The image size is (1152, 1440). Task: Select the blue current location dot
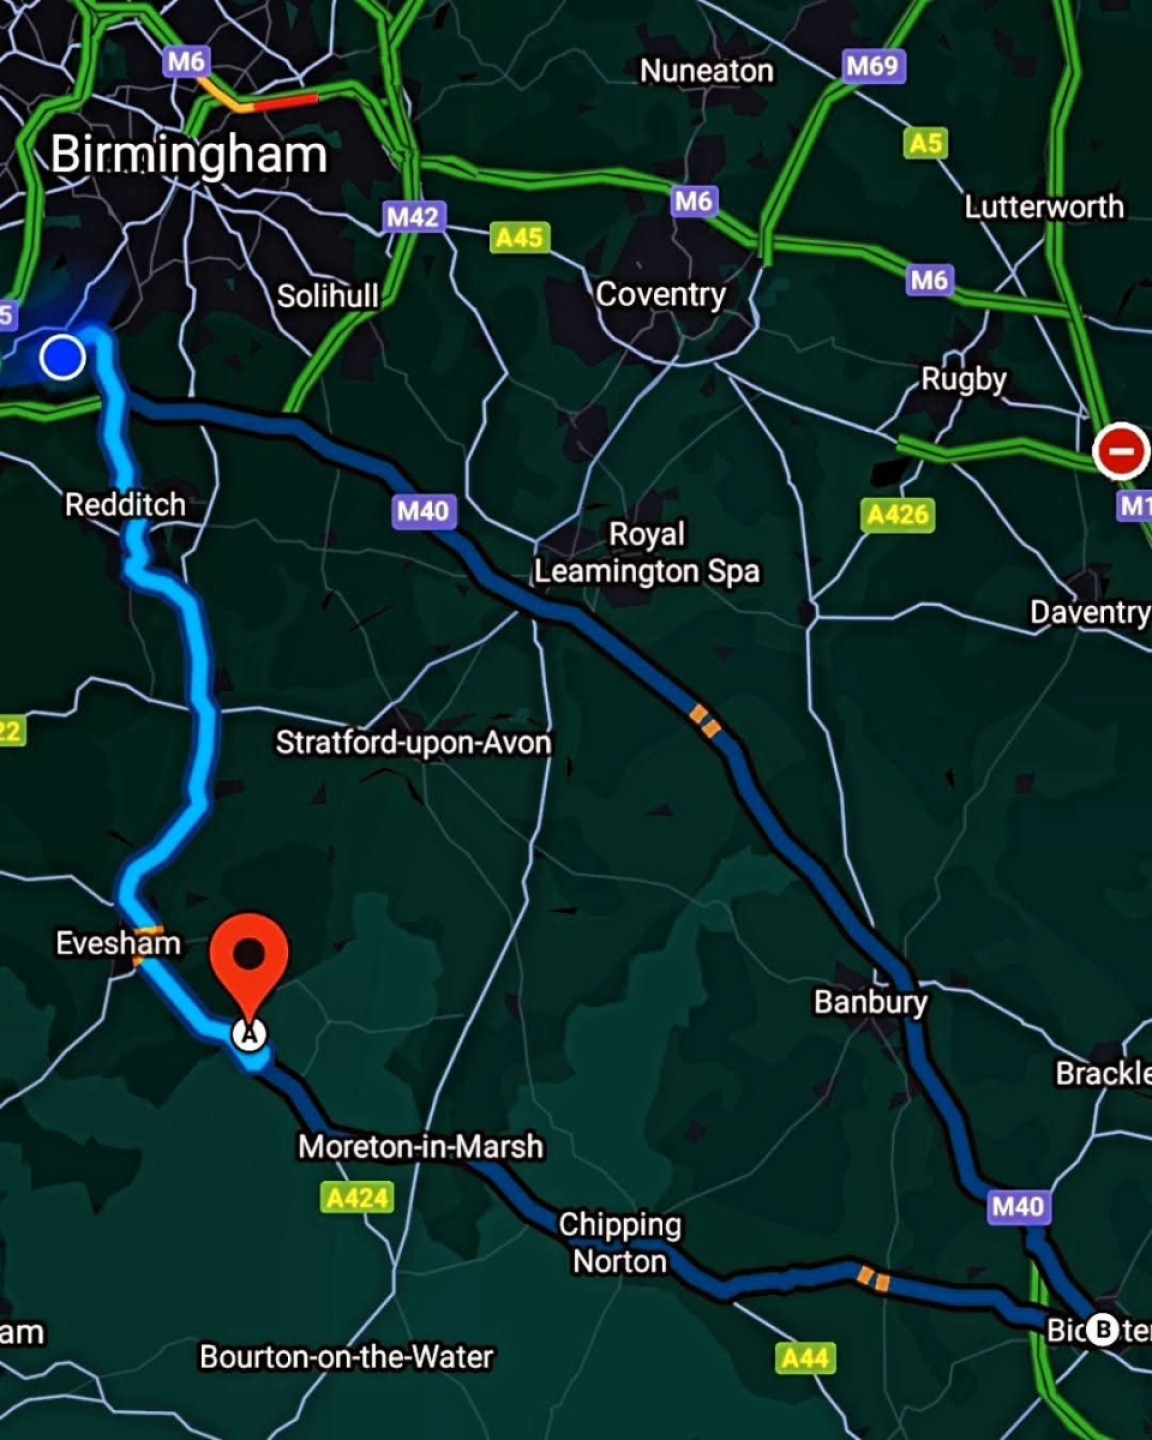coord(63,356)
